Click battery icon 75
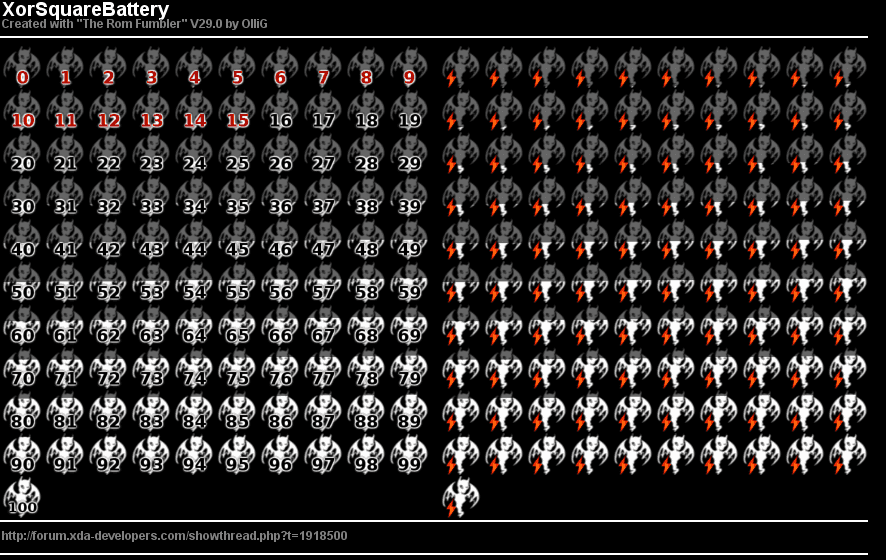This screenshot has width=886, height=560. coord(237,368)
